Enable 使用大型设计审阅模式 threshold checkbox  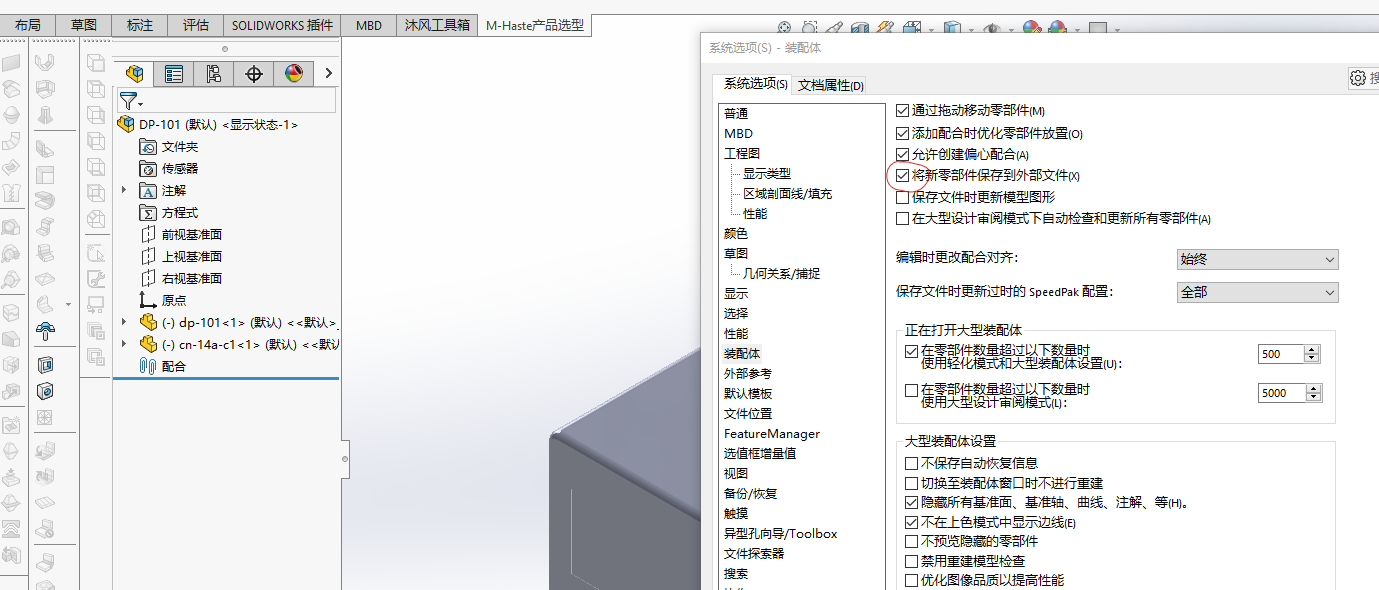point(911,390)
